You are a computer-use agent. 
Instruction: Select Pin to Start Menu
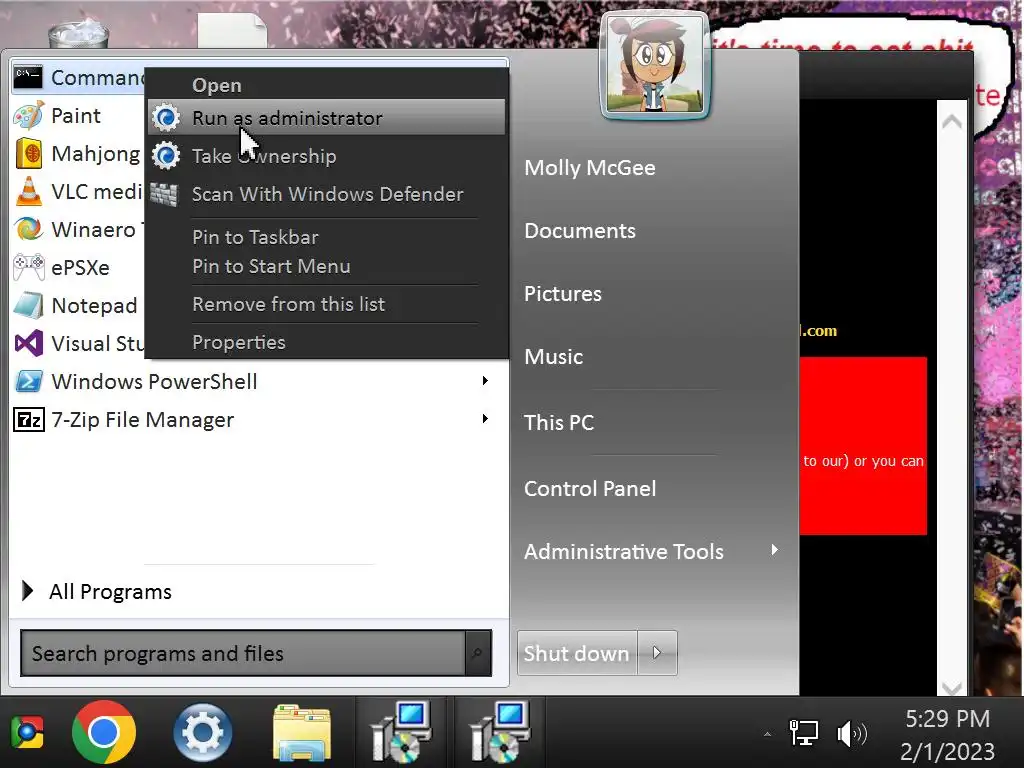pos(327,266)
